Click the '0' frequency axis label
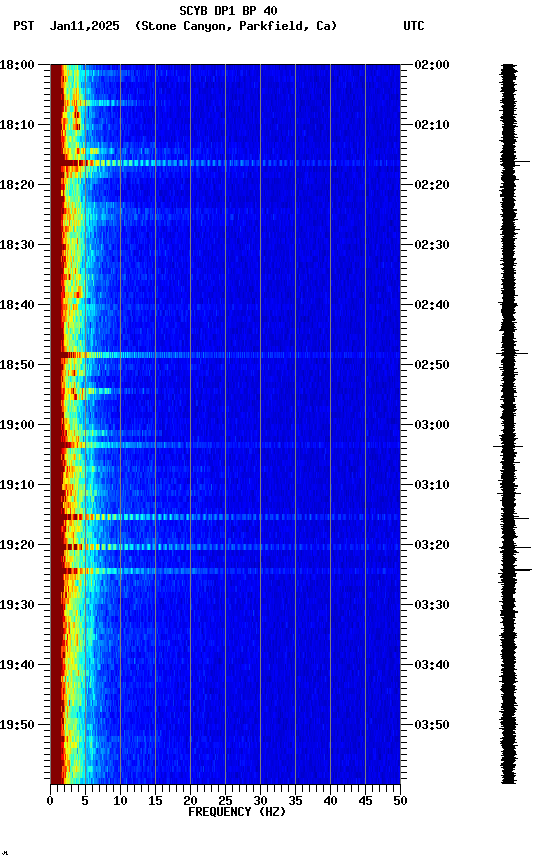552x864 pixels. point(50,801)
